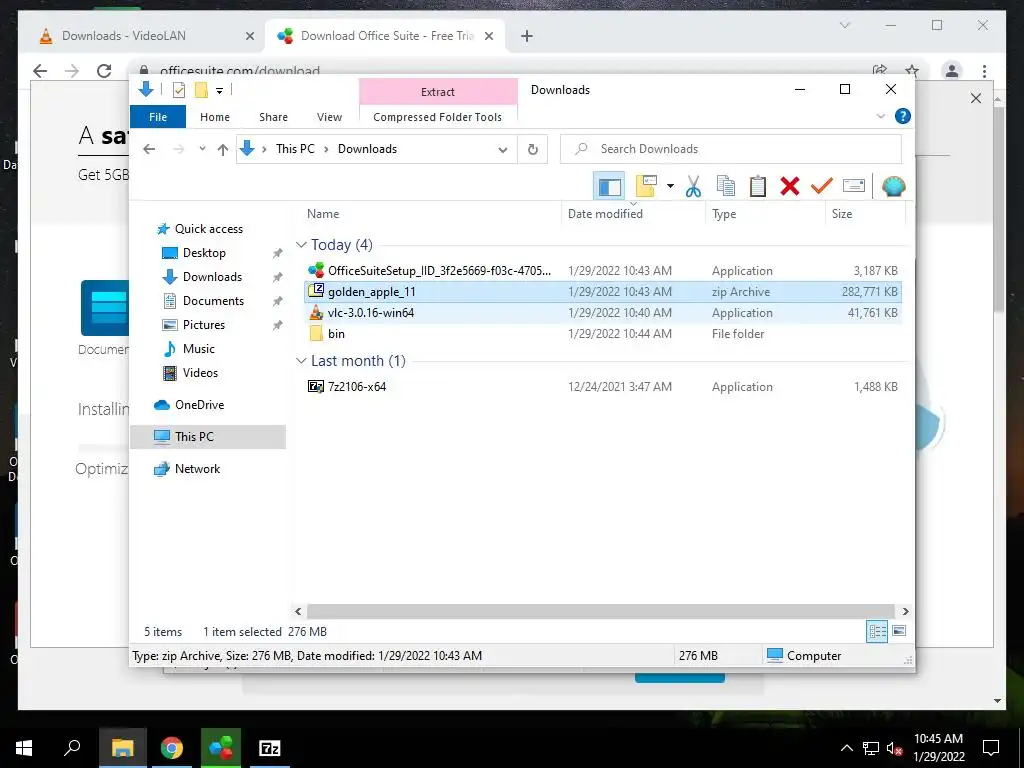
Task: Open Windows Start menu
Action: click(x=24, y=748)
